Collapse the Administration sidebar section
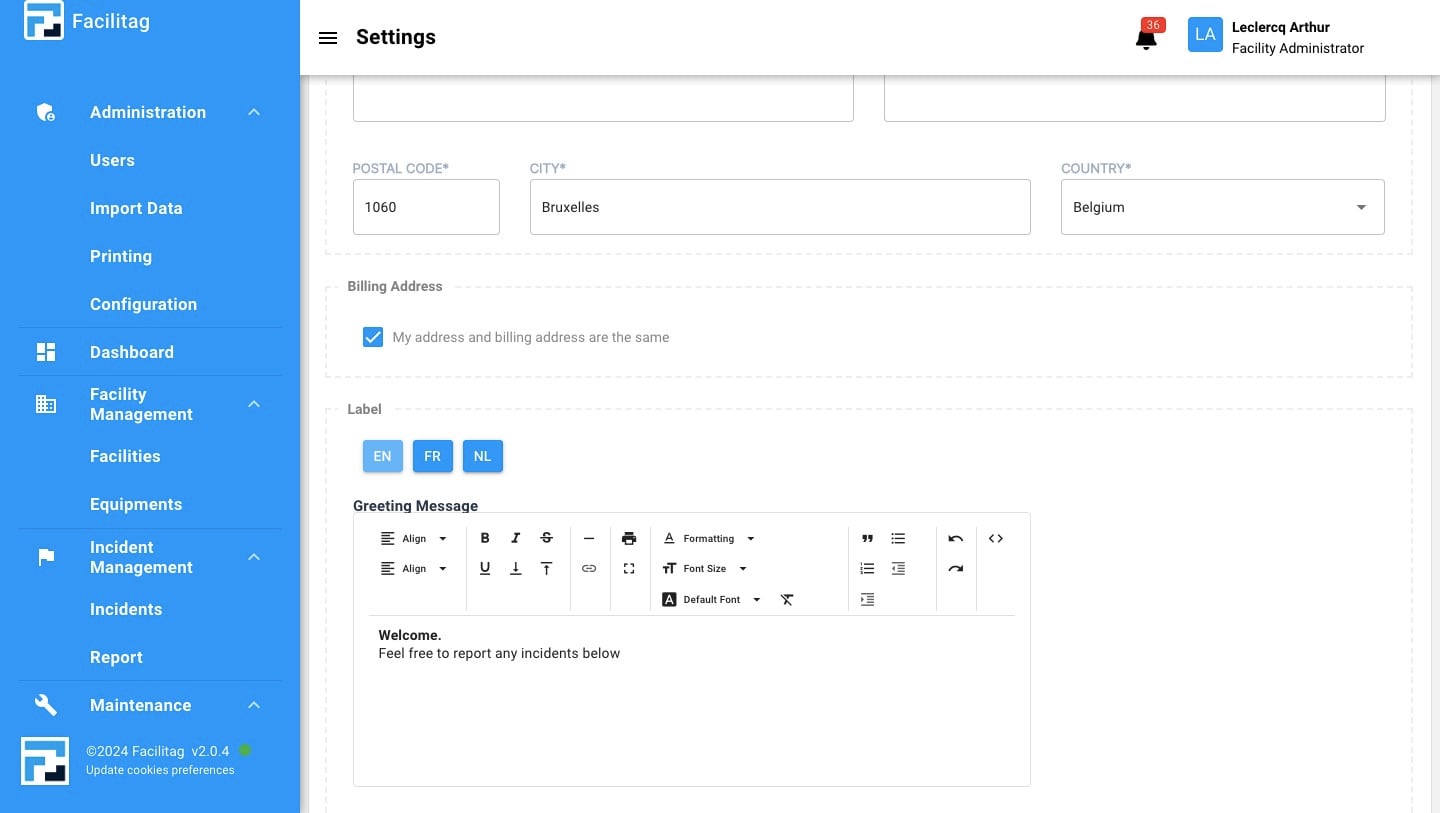Viewport: 1440px width, 813px height. coord(254,112)
